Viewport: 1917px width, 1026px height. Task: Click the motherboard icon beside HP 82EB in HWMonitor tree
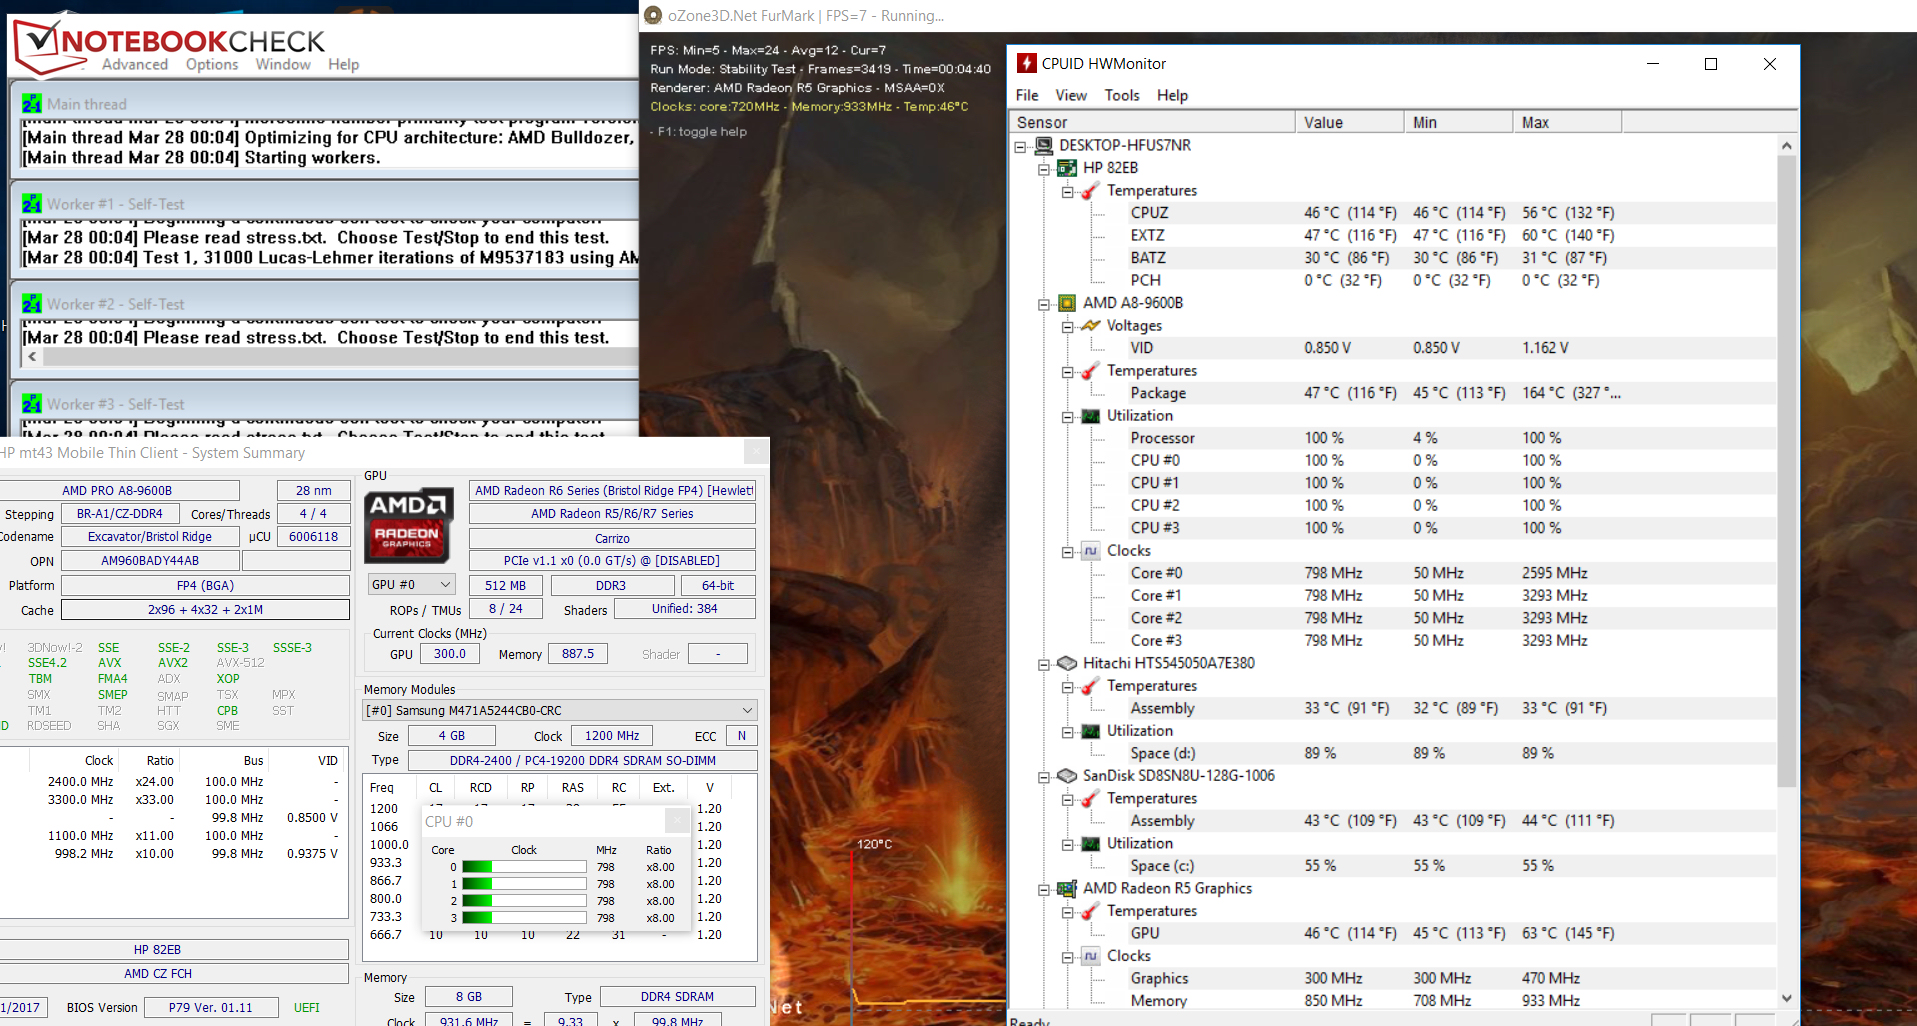[1067, 168]
